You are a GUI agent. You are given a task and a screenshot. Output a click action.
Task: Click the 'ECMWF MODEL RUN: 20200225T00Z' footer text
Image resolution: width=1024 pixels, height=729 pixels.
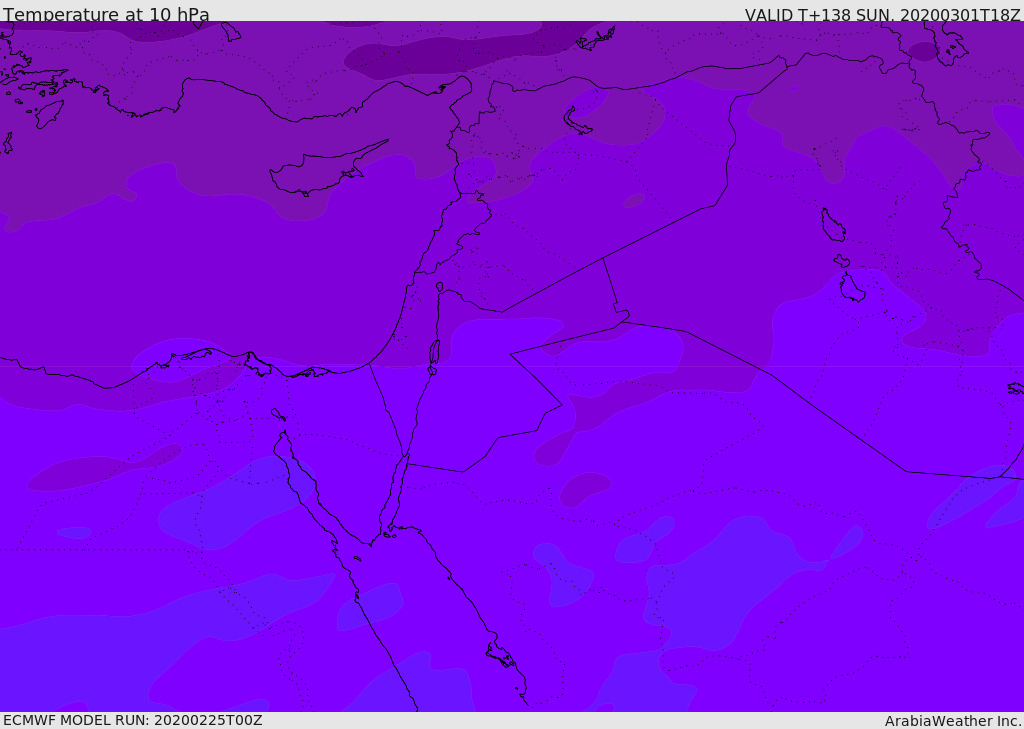point(133,720)
